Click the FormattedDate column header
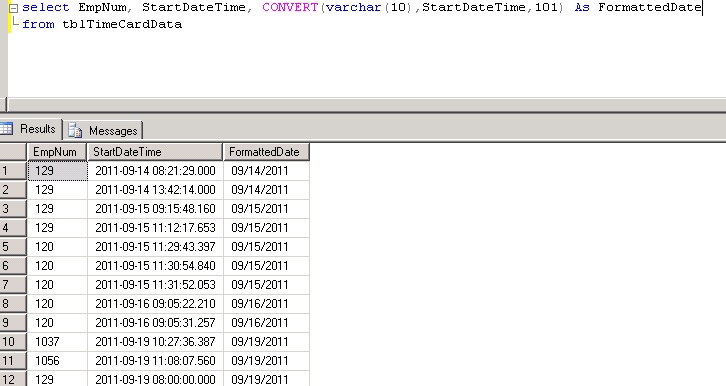 pyautogui.click(x=266, y=152)
